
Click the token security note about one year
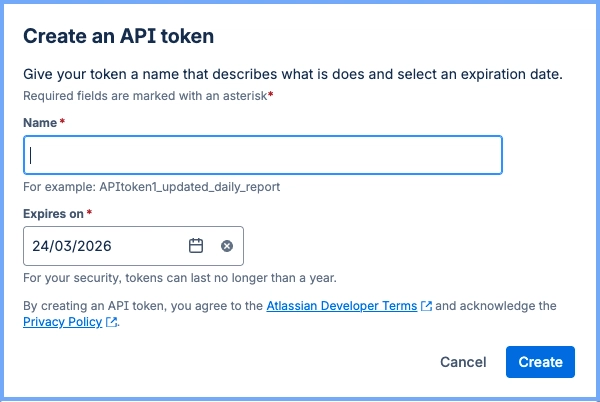pos(179,277)
